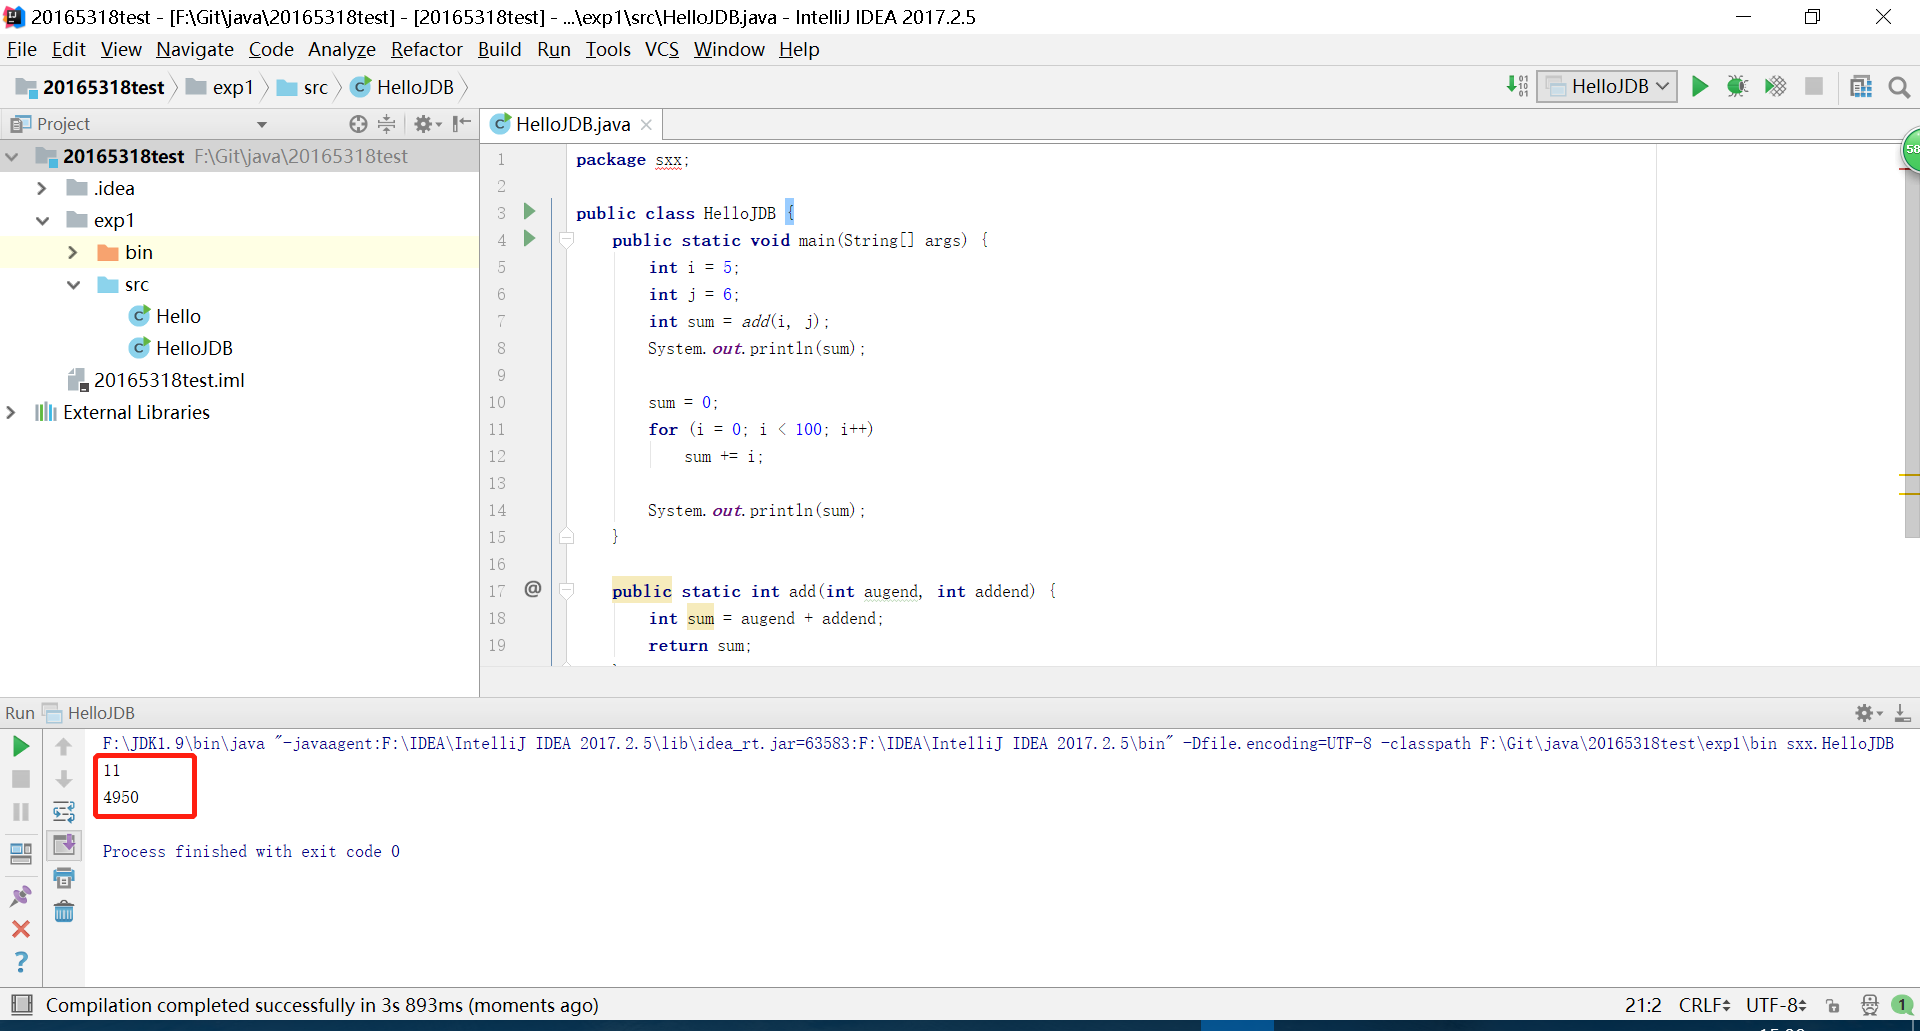Expand the .idea folder
Screen dimensions: 1920x1031
[x=41, y=189]
